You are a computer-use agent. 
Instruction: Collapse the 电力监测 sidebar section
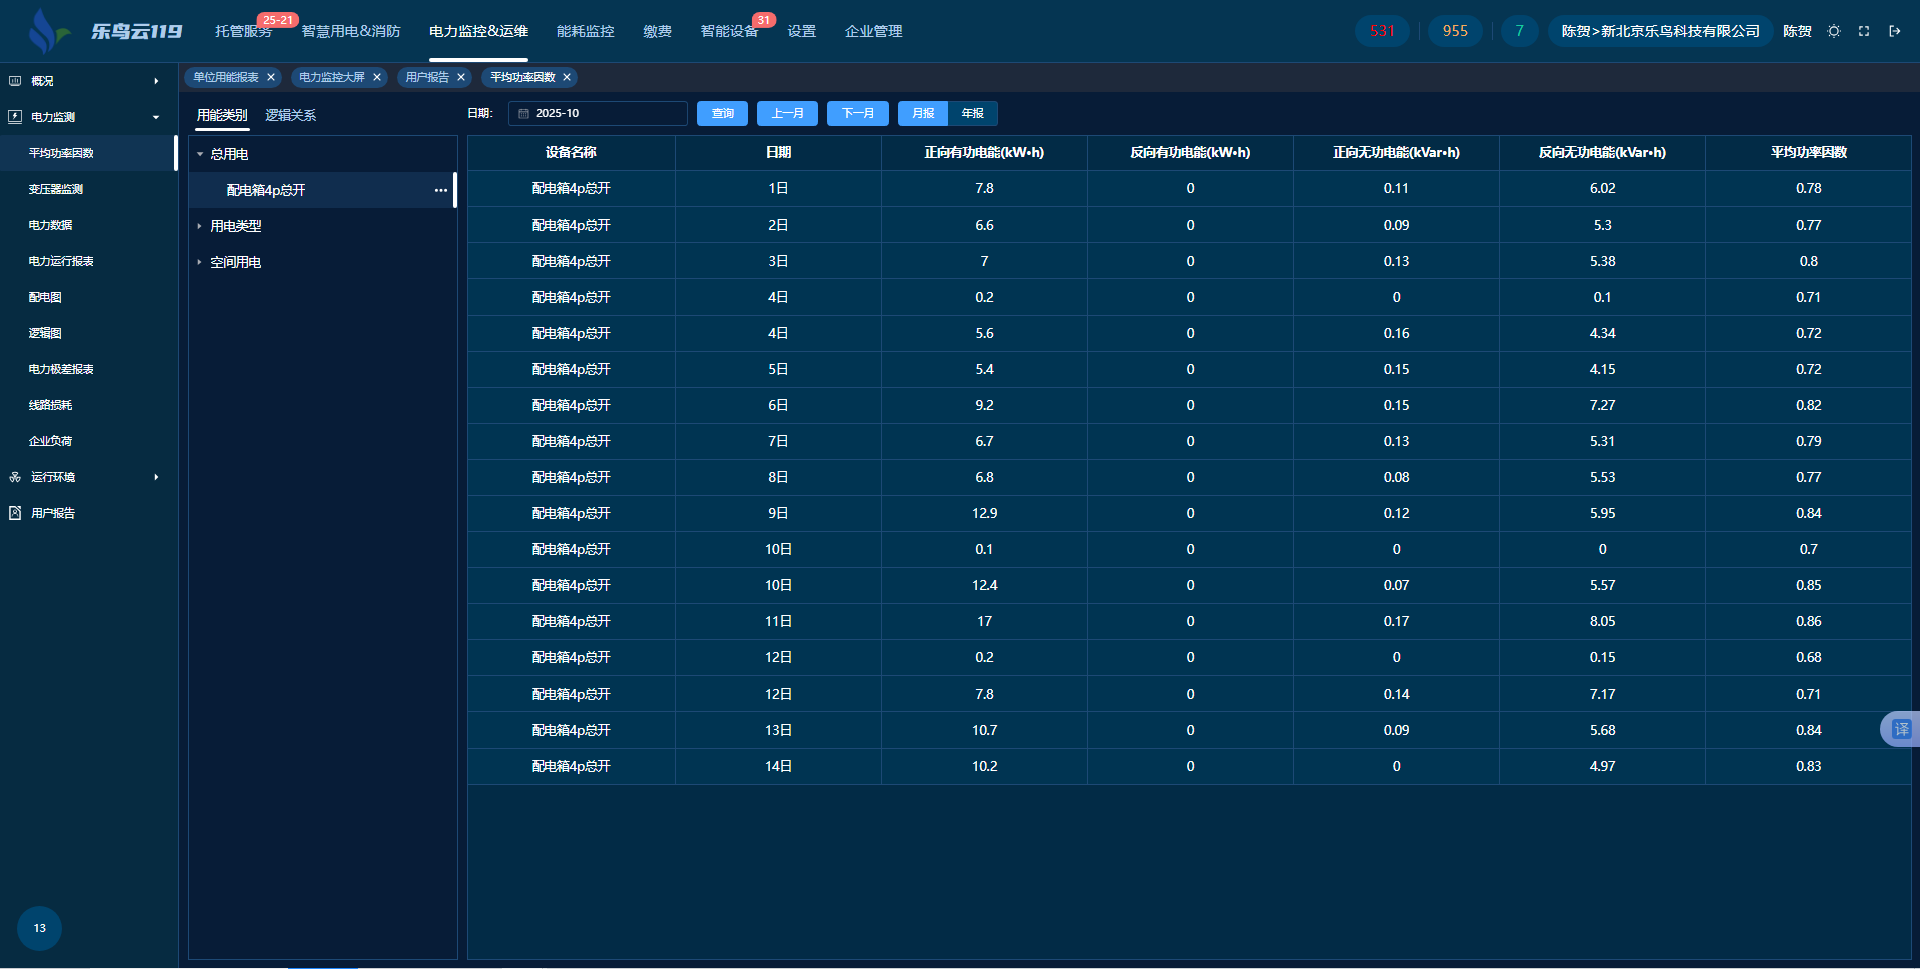coord(155,117)
